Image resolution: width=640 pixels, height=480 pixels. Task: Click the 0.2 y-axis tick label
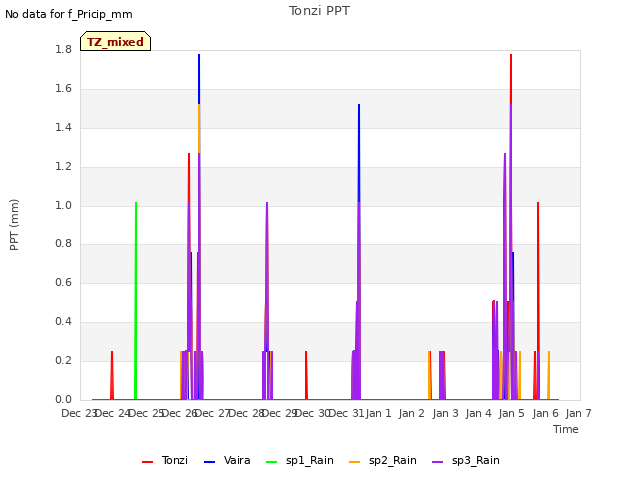tap(63, 360)
